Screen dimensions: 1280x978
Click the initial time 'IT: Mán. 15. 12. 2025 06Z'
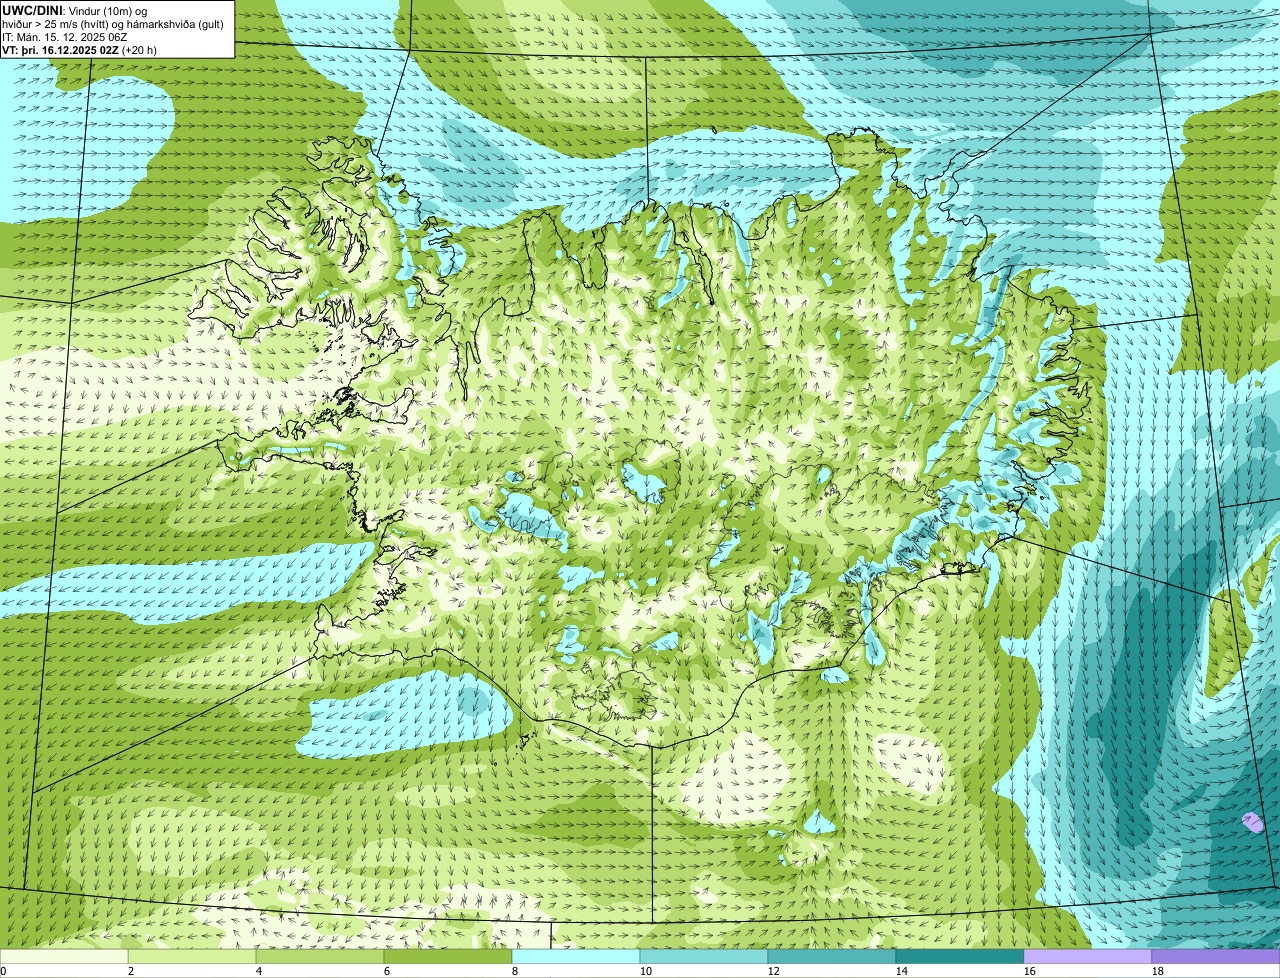click(x=65, y=36)
